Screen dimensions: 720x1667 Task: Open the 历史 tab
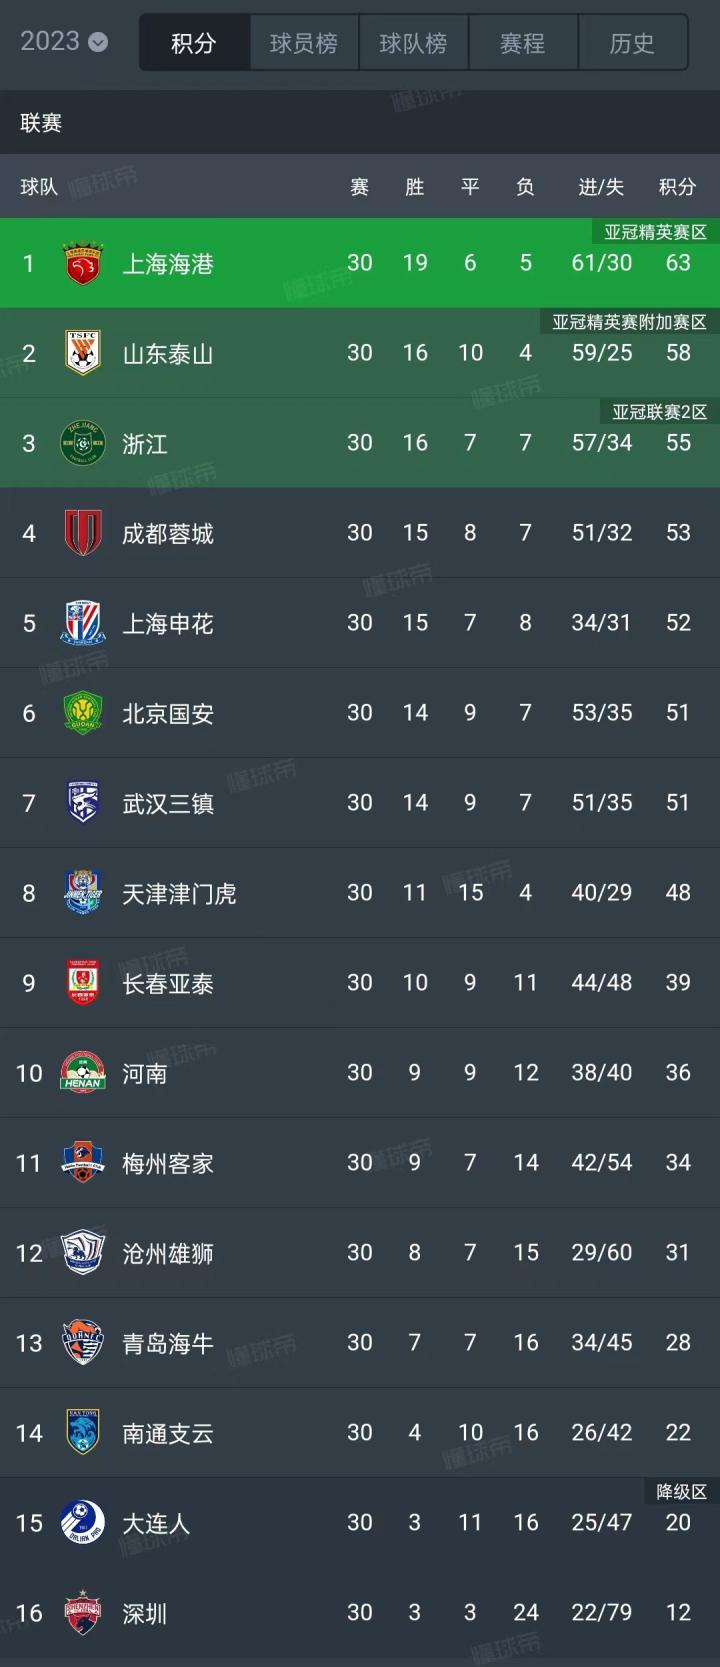click(x=632, y=43)
